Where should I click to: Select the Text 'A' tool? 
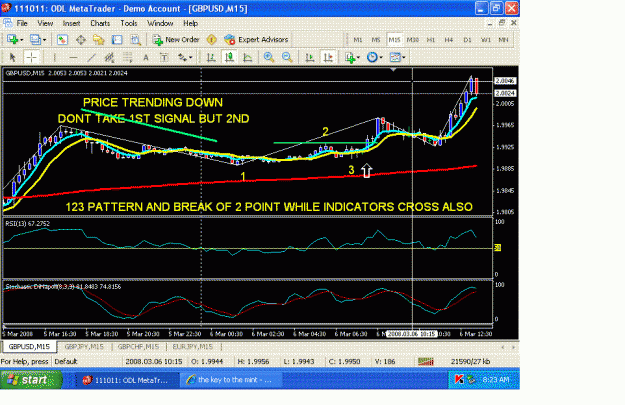point(146,57)
